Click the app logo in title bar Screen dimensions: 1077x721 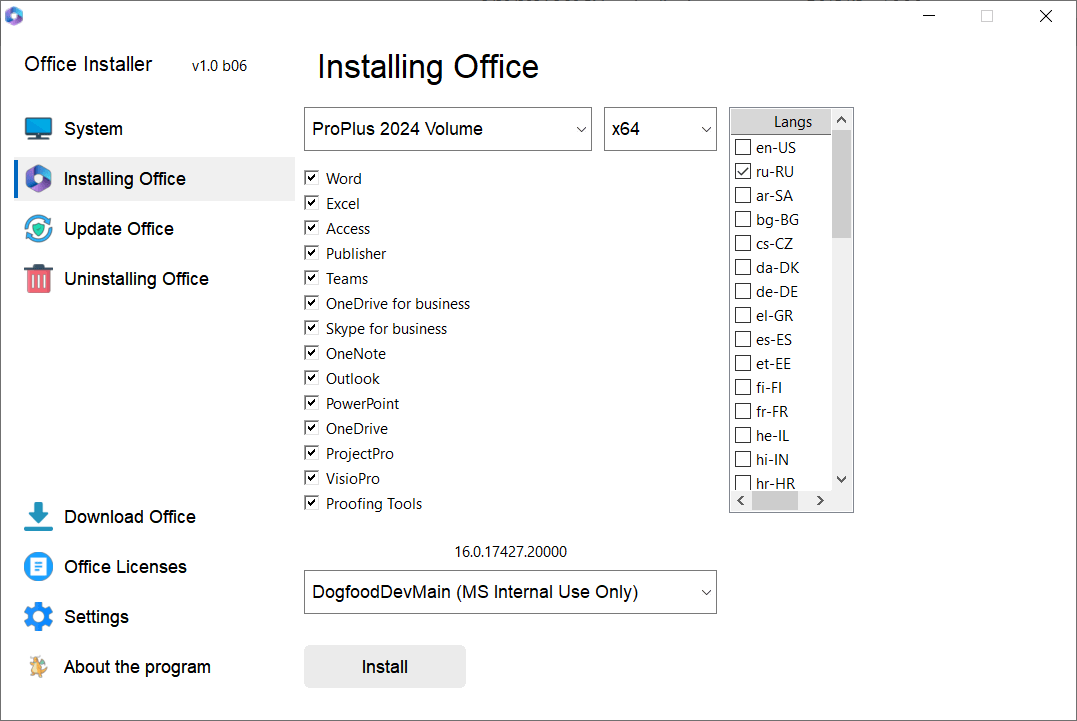(x=14, y=15)
